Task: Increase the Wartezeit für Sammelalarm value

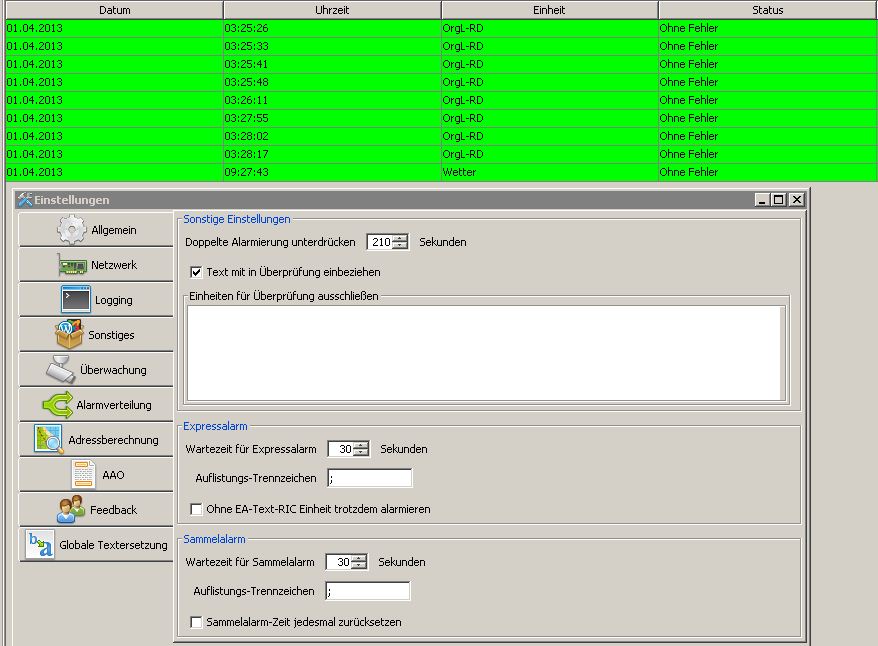Action: click(359, 558)
